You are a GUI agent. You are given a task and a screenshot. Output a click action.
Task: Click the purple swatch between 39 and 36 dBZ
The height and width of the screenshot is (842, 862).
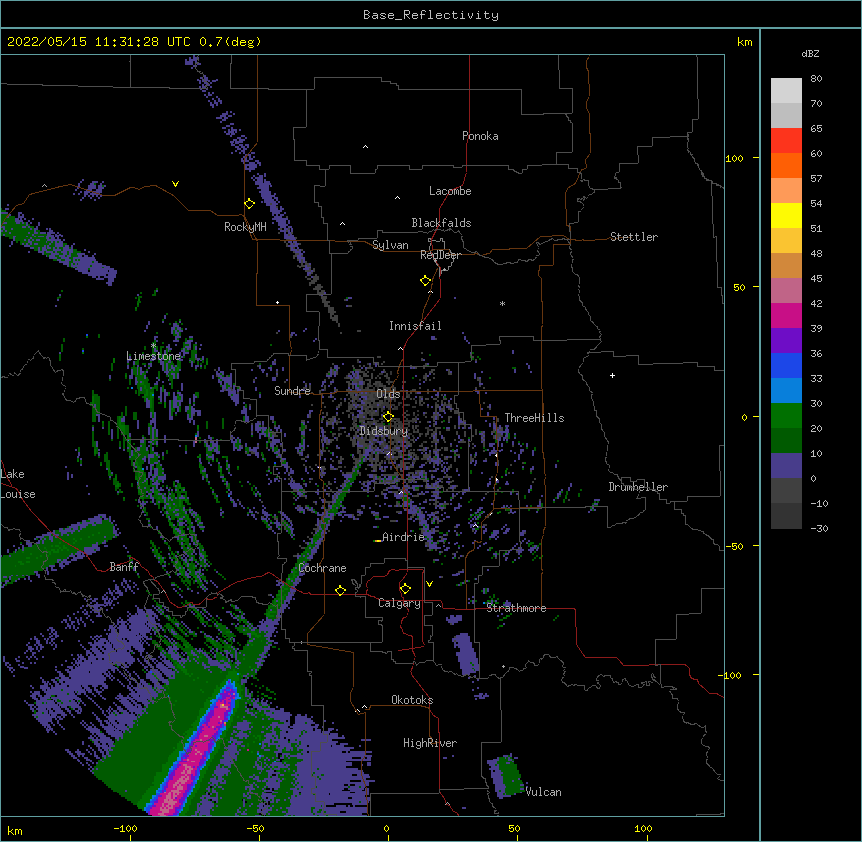click(x=786, y=341)
